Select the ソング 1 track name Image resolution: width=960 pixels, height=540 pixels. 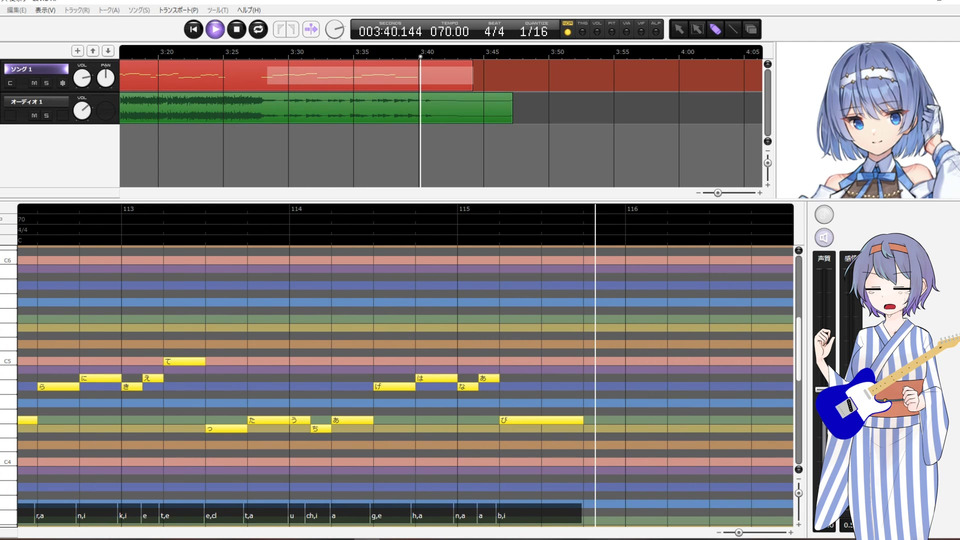click(36, 69)
